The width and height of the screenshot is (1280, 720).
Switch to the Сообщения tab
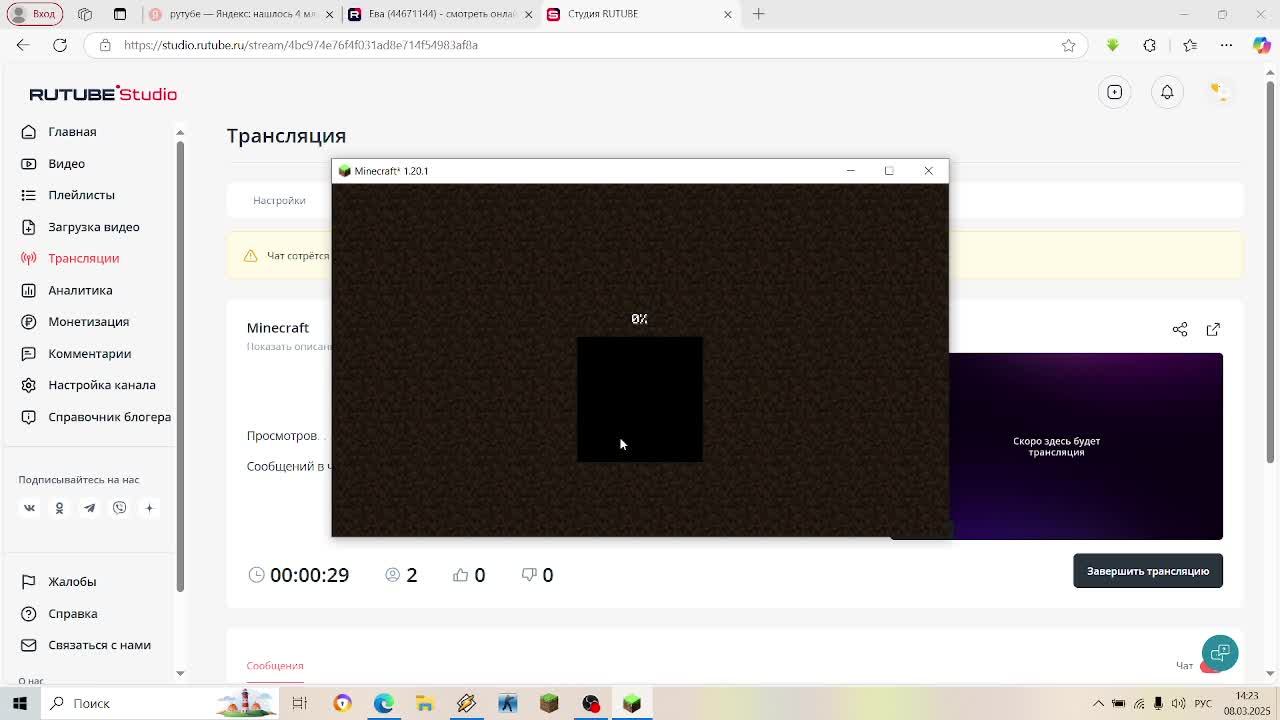click(x=275, y=666)
